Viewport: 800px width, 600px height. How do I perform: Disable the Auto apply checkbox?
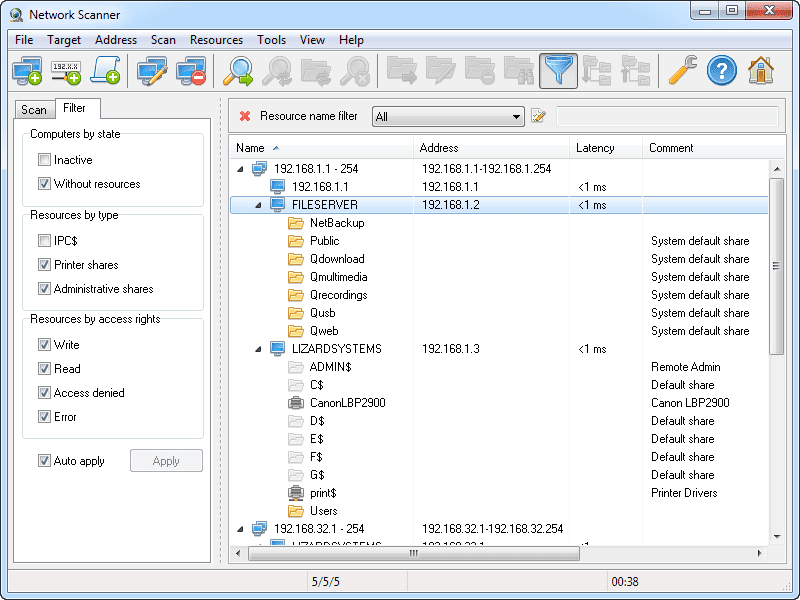(x=44, y=461)
